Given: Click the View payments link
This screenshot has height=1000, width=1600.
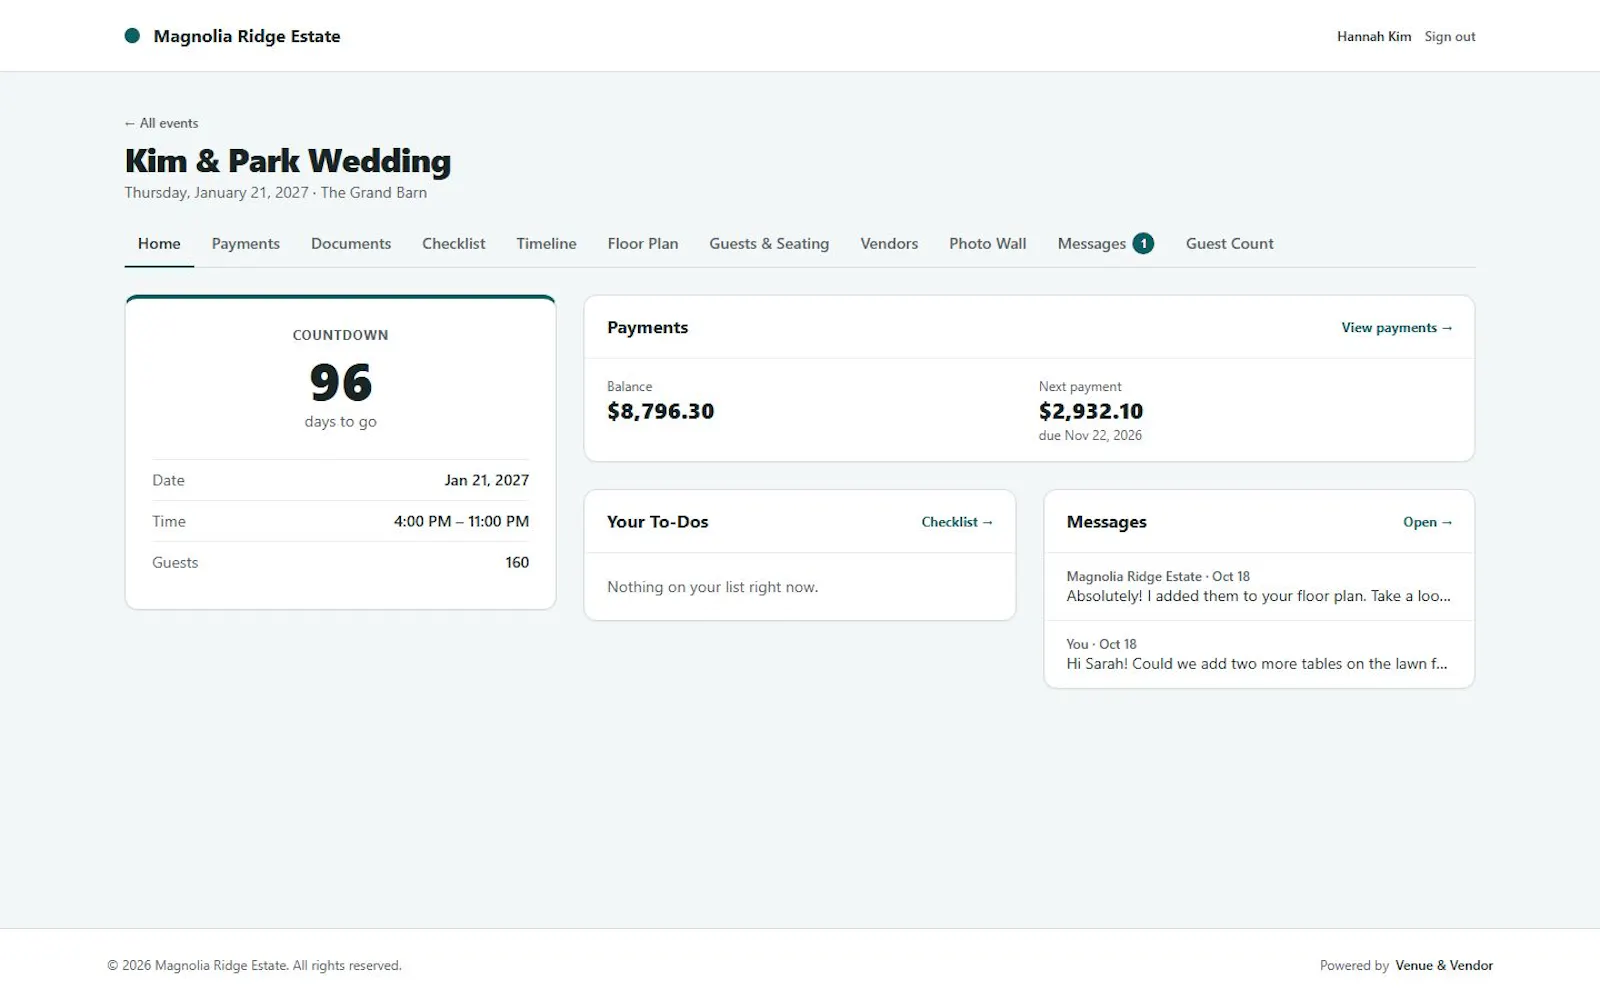Looking at the screenshot, I should coord(1397,327).
